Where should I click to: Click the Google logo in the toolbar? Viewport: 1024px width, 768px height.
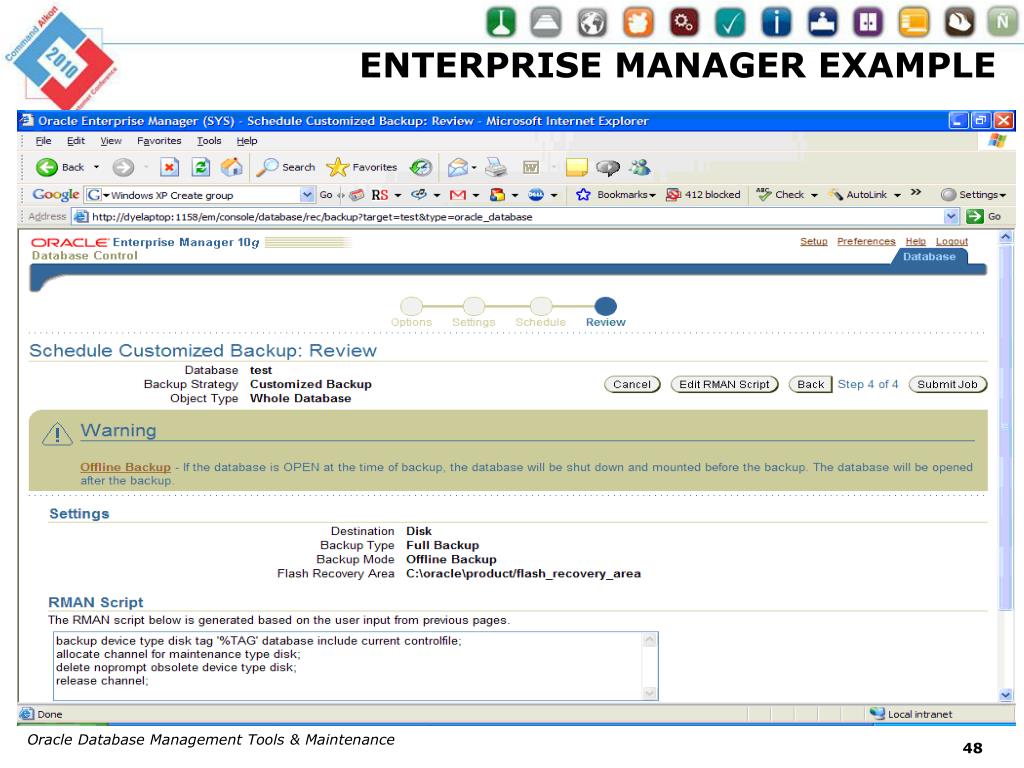56,195
